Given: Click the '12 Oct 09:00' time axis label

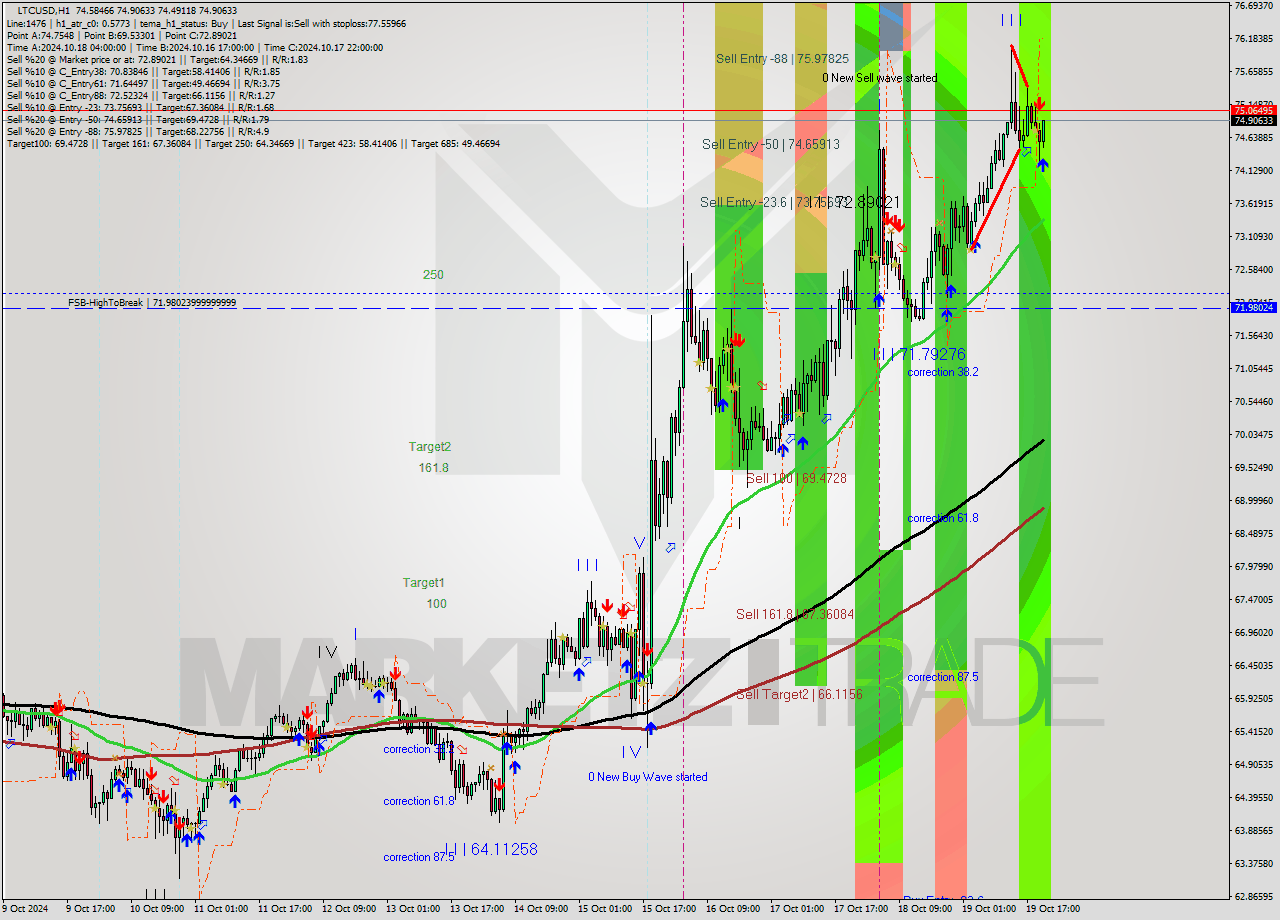Looking at the screenshot, I should pos(349,909).
